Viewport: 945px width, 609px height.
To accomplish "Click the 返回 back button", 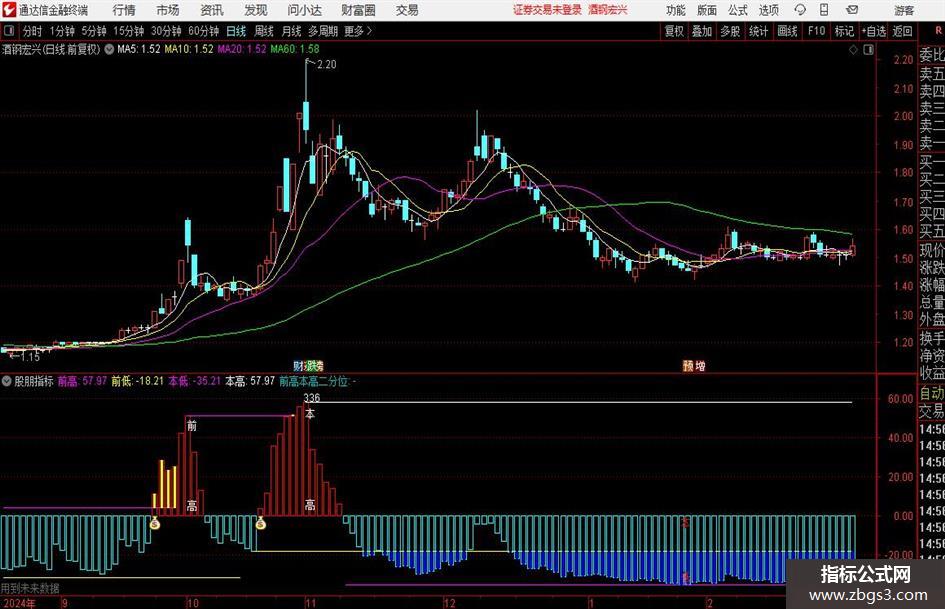I will tap(902, 31).
